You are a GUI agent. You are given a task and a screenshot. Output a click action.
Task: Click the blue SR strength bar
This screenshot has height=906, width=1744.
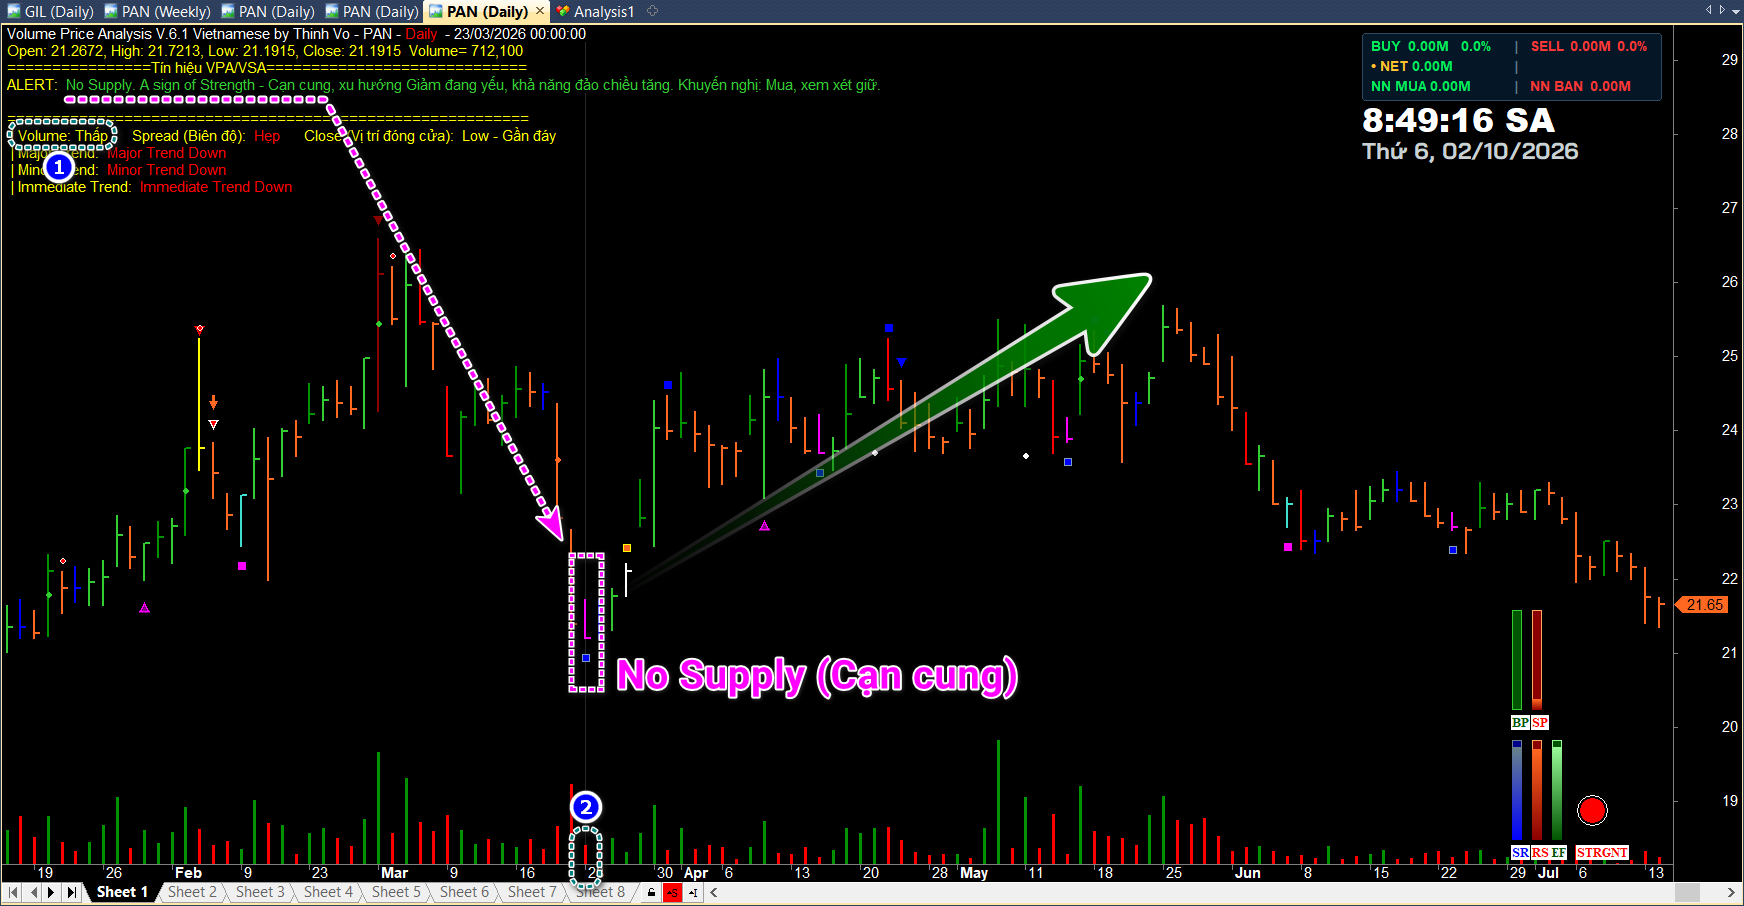point(1517,790)
